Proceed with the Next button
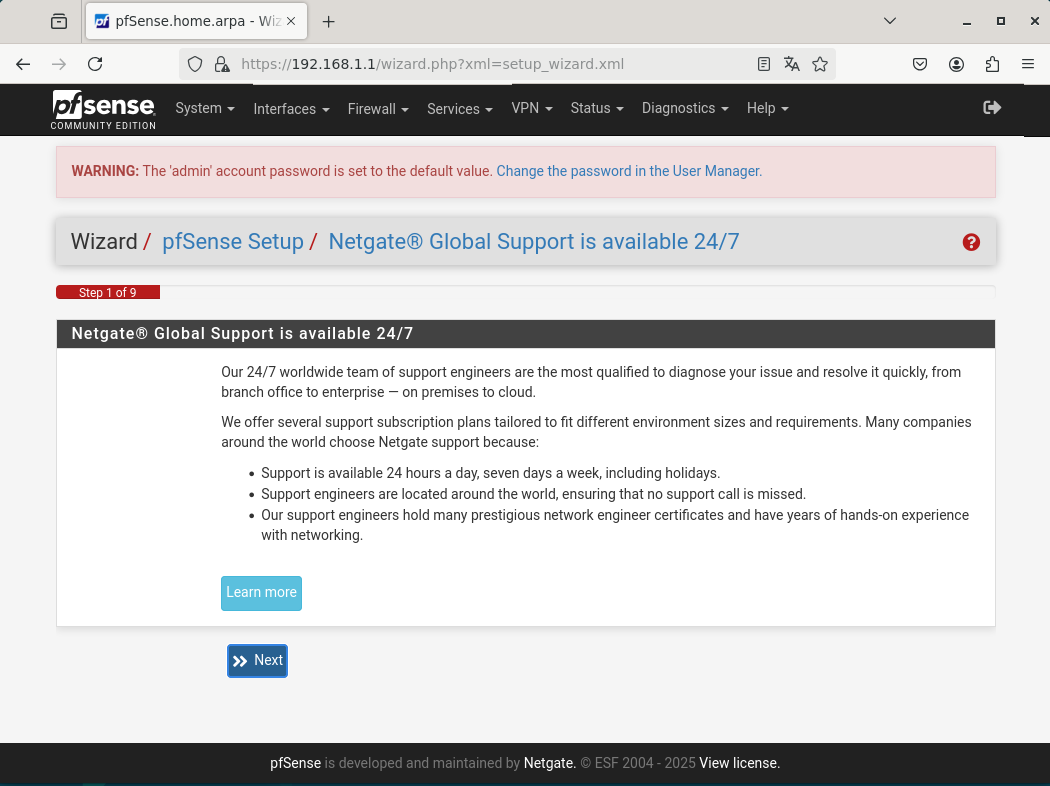This screenshot has width=1050, height=786. 257,661
